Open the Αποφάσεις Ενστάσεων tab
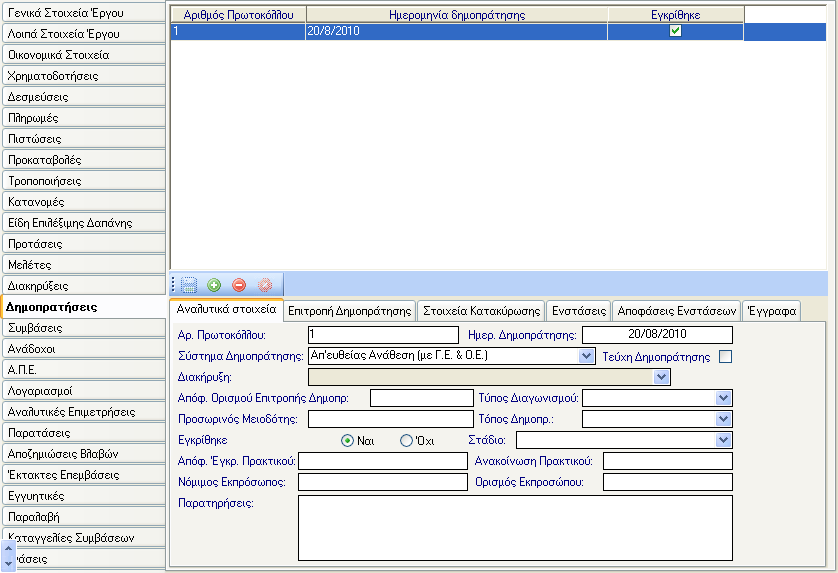838x573 pixels. [677, 311]
